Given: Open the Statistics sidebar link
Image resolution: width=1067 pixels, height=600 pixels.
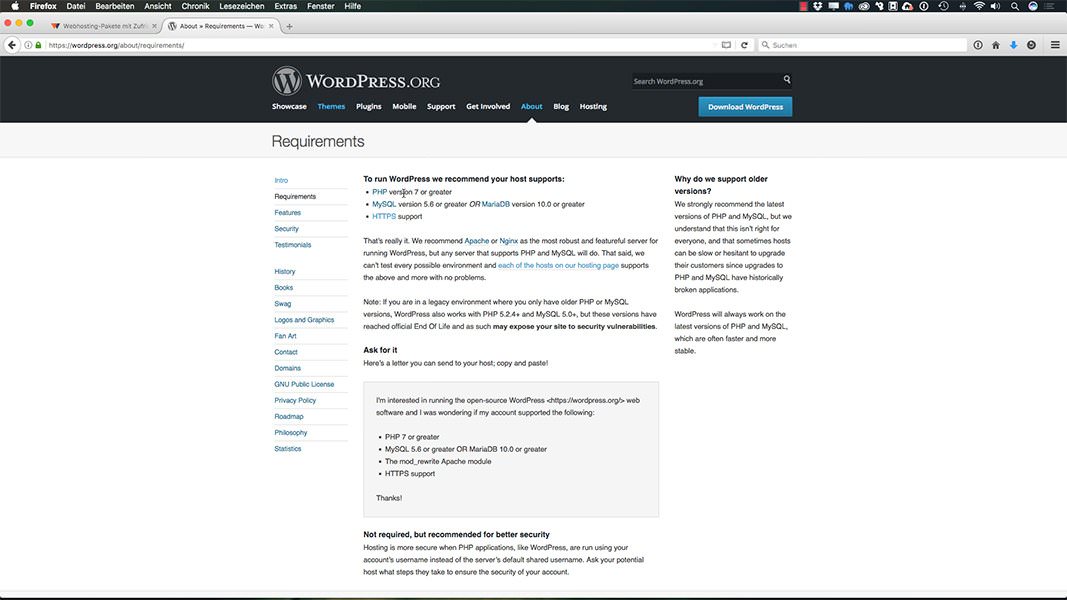Looking at the screenshot, I should (288, 449).
